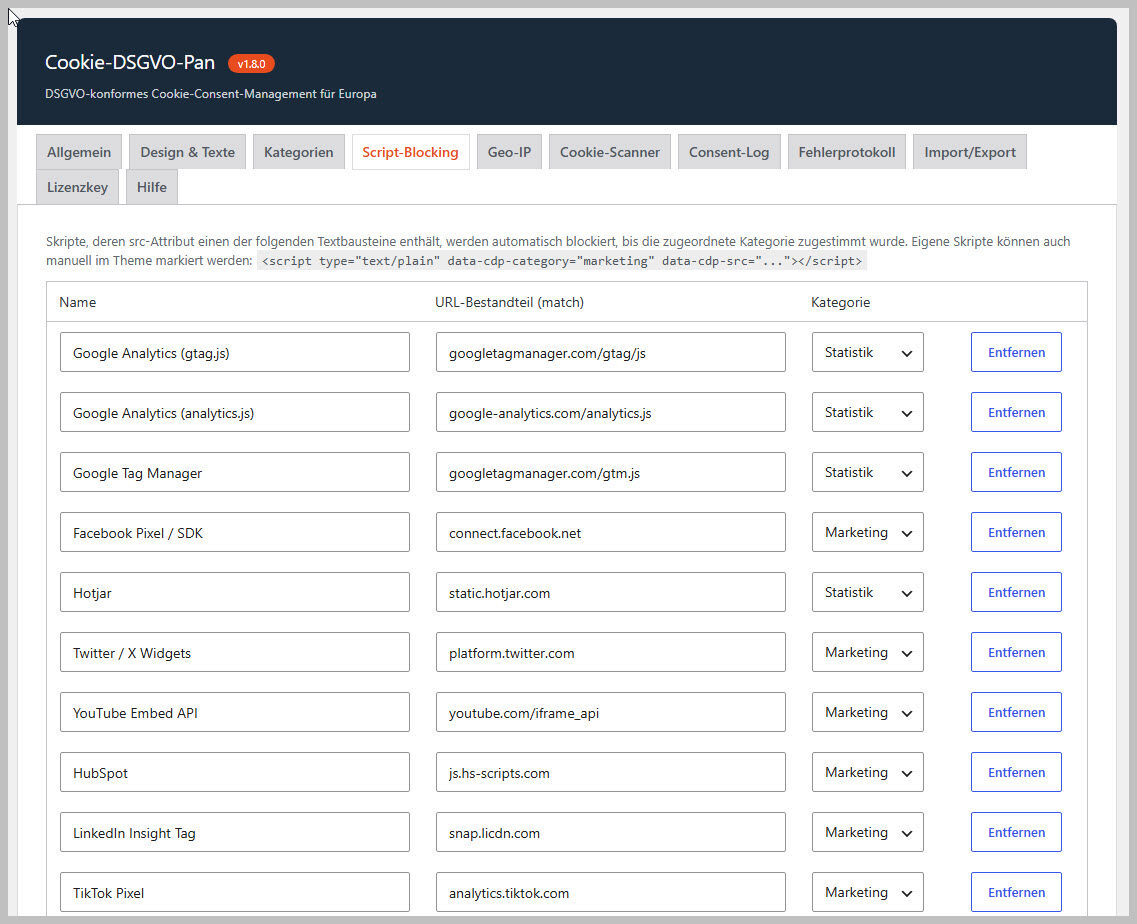Edit URL field snap.licdn.com

pos(611,833)
